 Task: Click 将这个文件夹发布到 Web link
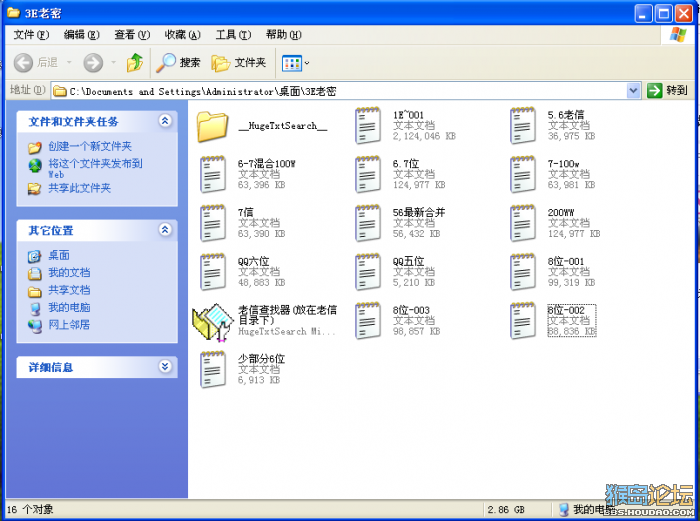point(95,168)
